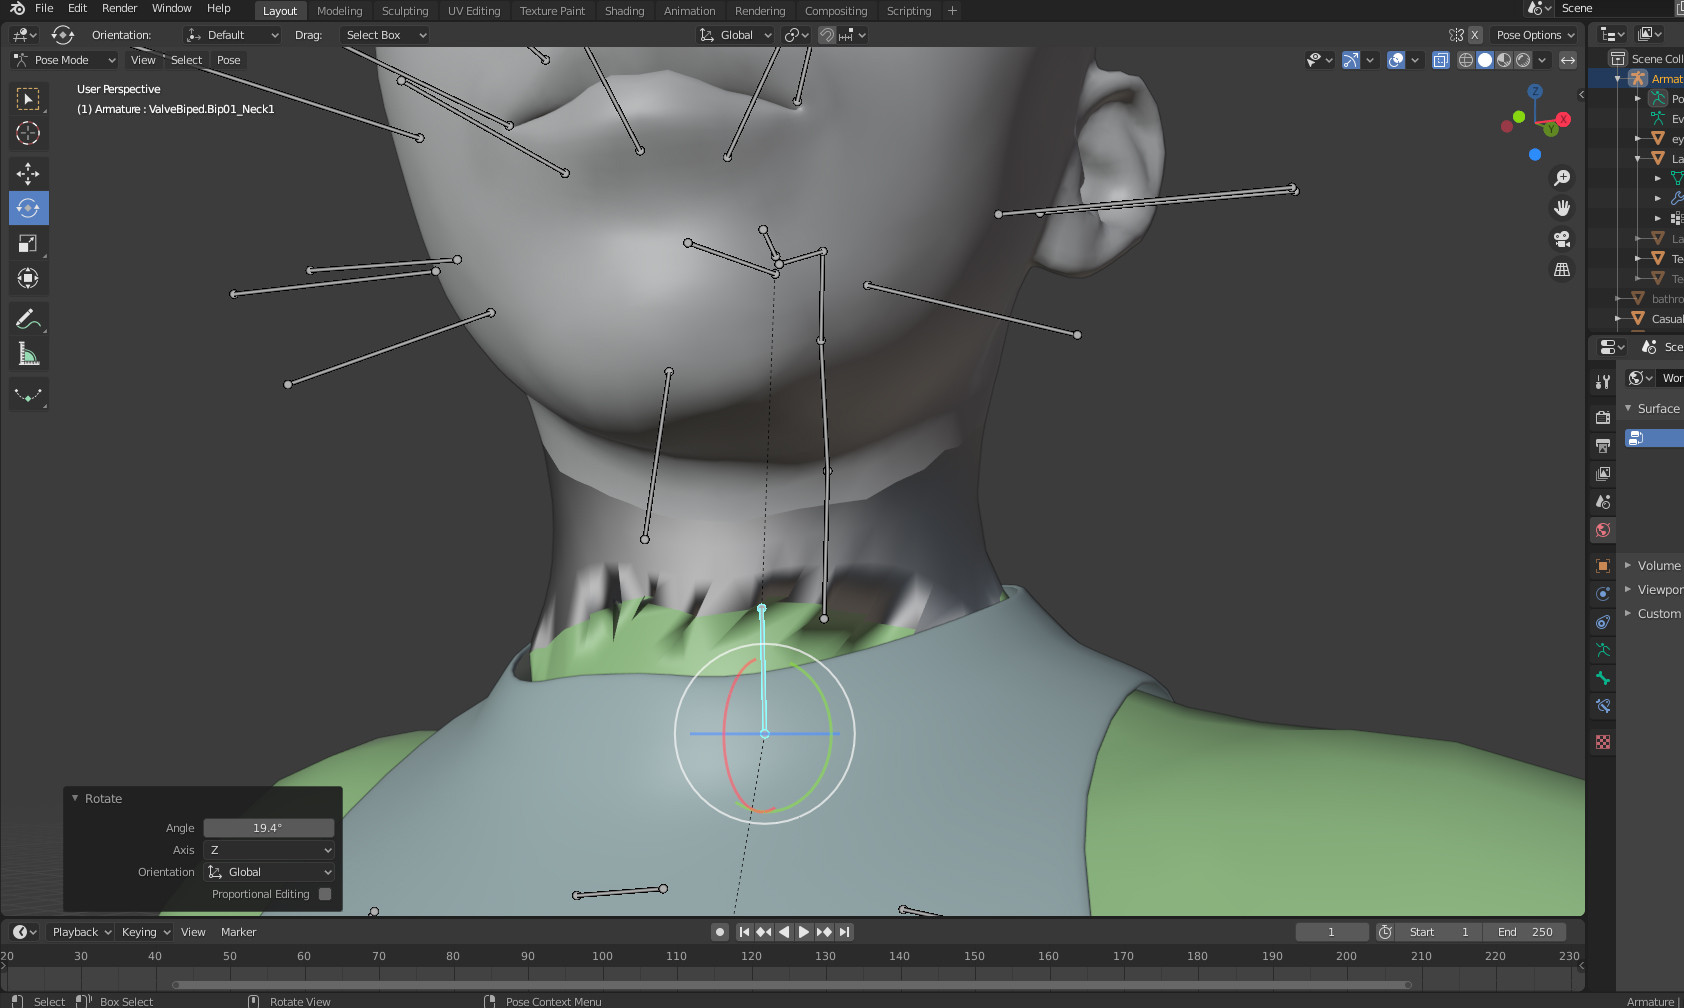This screenshot has height=1008, width=1684.
Task: Click the pan hand viewport button
Action: click(x=1561, y=208)
